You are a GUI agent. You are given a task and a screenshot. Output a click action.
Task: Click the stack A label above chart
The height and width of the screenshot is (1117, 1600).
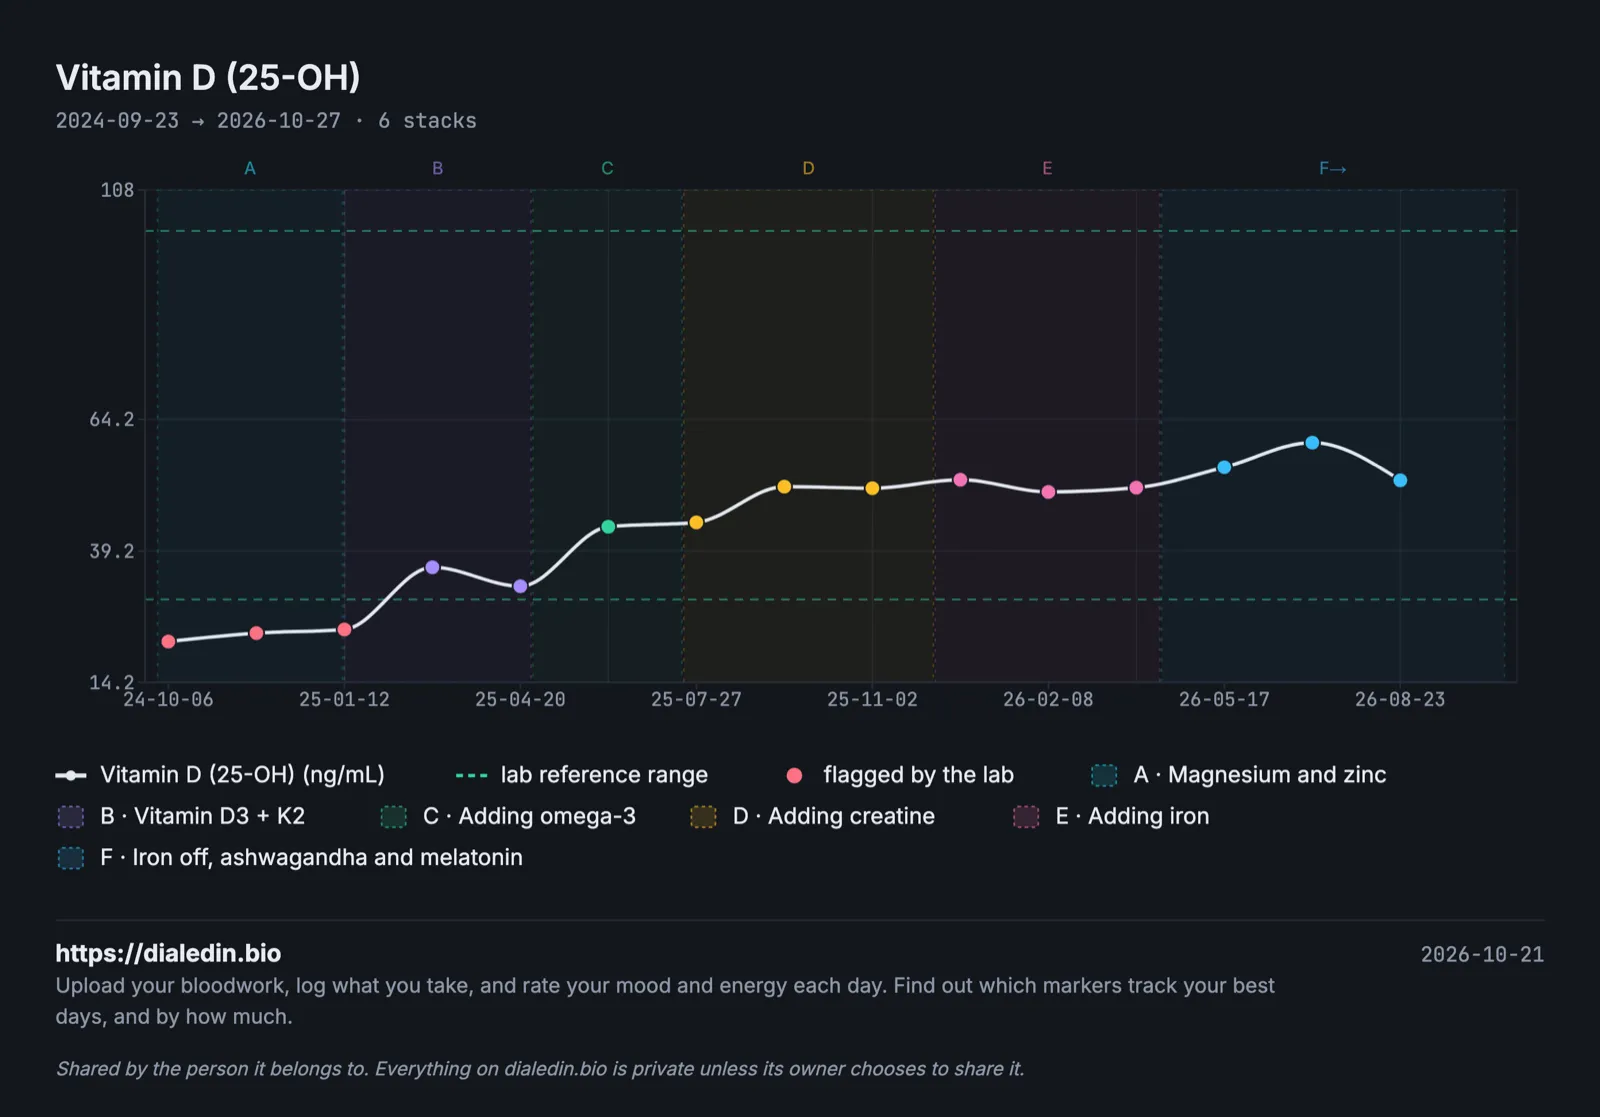click(x=250, y=168)
